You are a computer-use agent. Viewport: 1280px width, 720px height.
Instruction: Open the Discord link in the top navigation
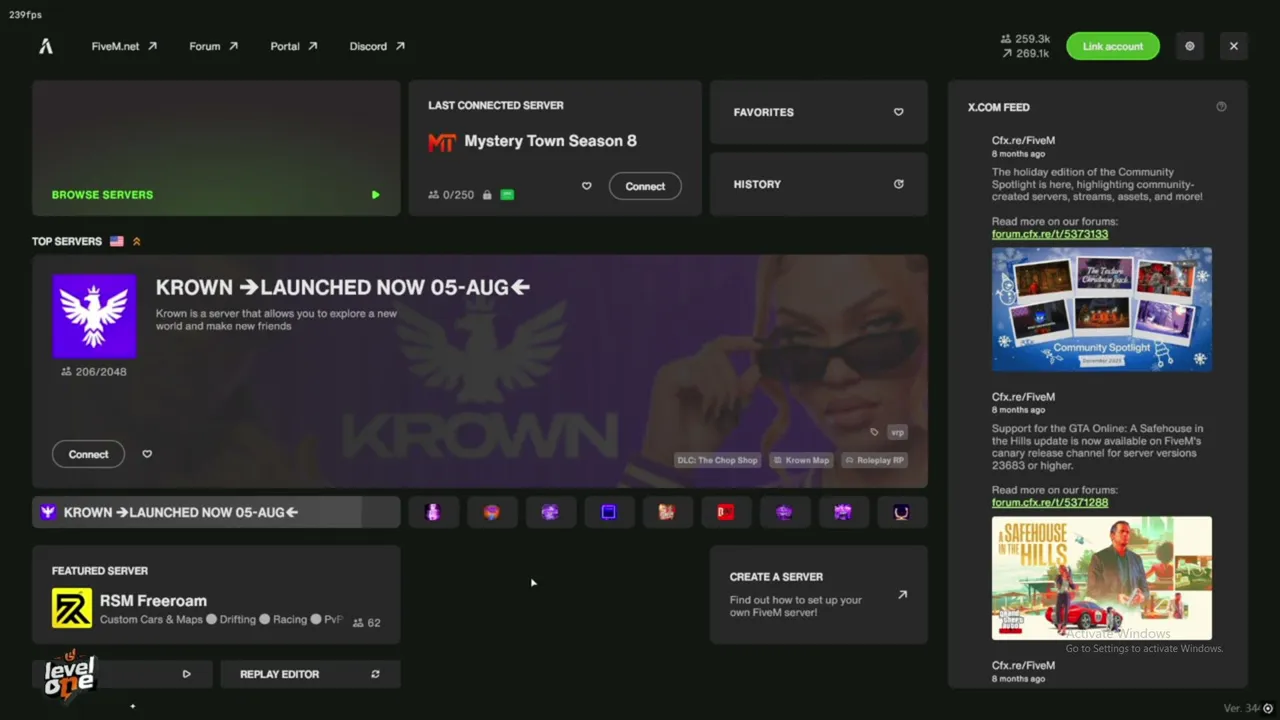377,46
